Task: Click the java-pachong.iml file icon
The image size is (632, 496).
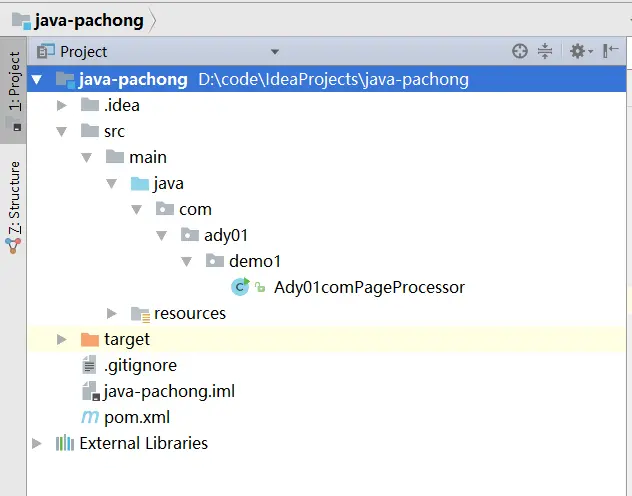Action: coord(91,391)
